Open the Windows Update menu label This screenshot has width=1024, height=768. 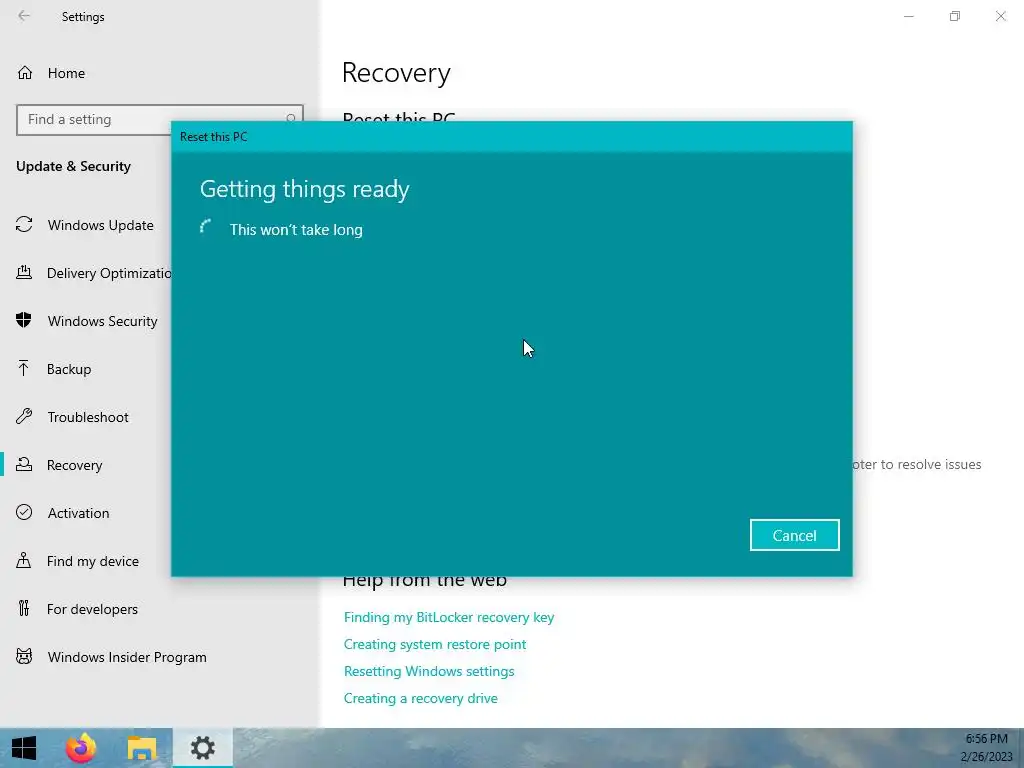101,225
